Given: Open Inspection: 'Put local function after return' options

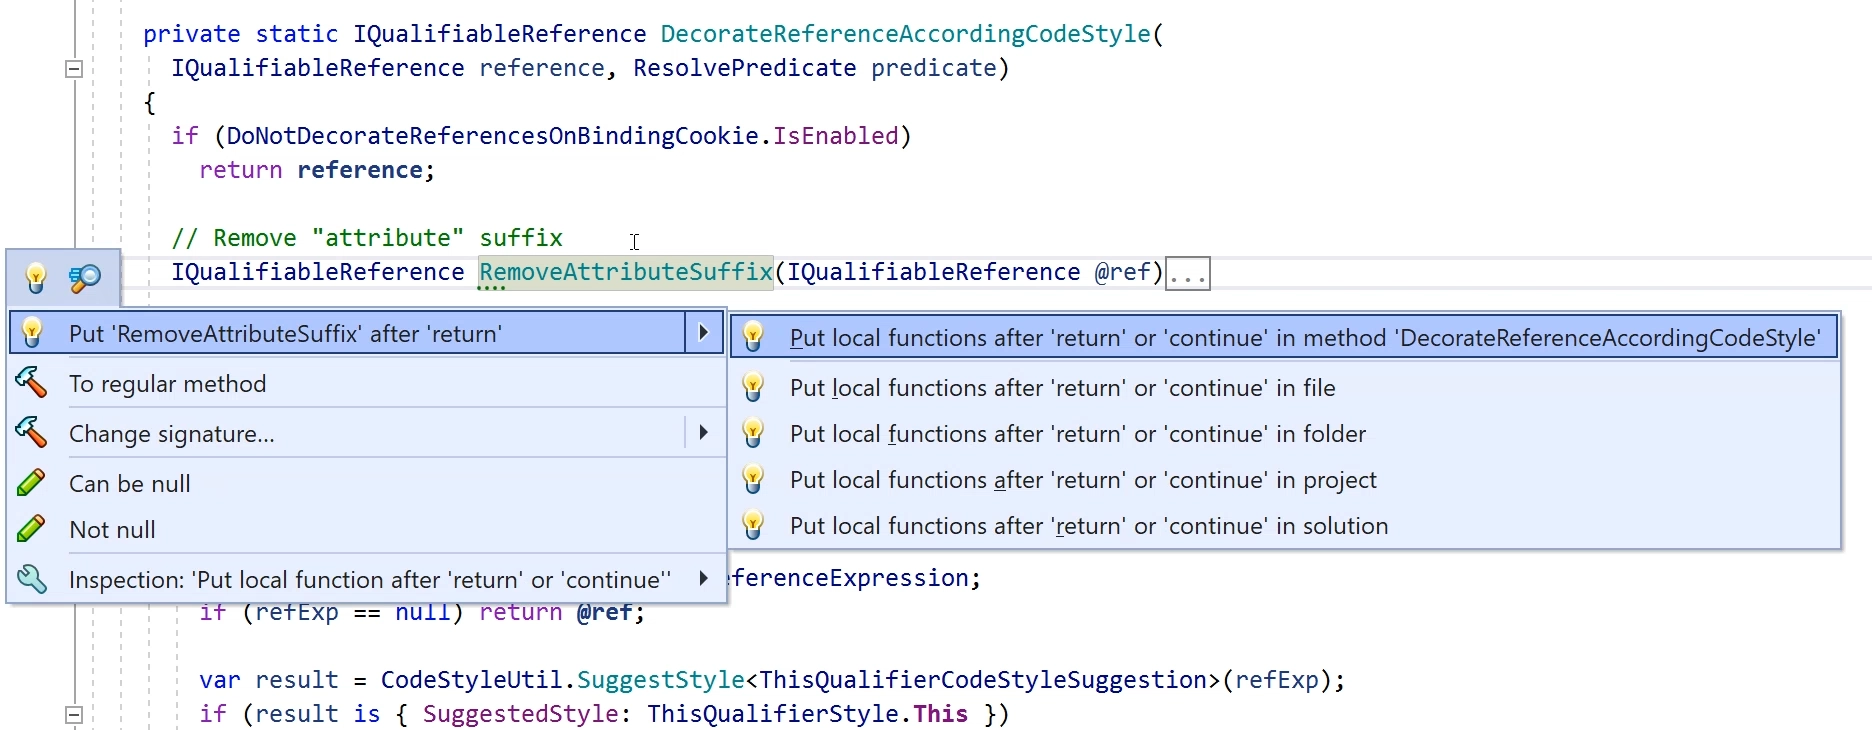Looking at the screenshot, I should coord(366,580).
